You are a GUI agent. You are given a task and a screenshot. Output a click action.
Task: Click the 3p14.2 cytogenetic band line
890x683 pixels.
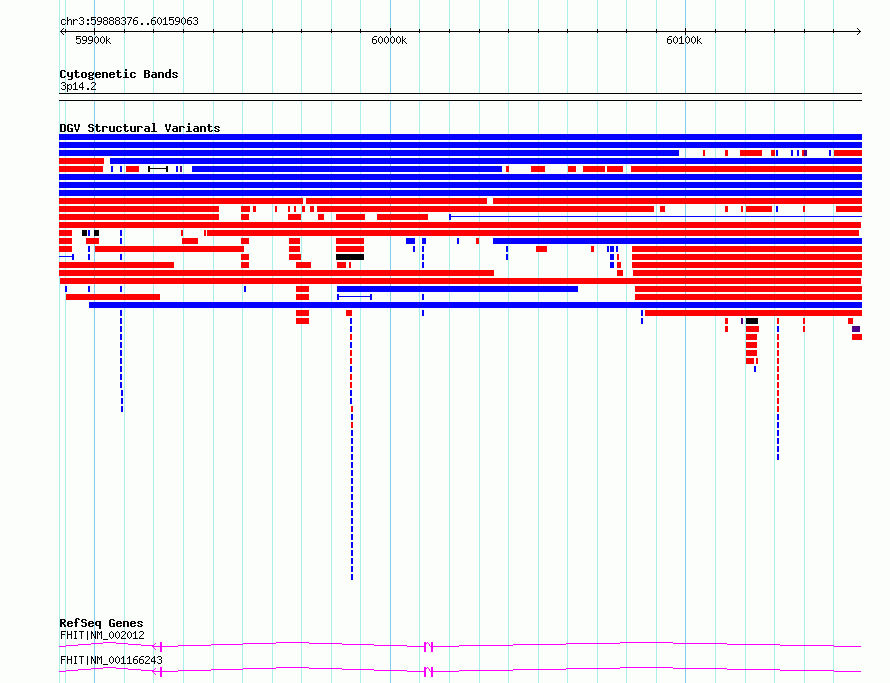point(460,97)
